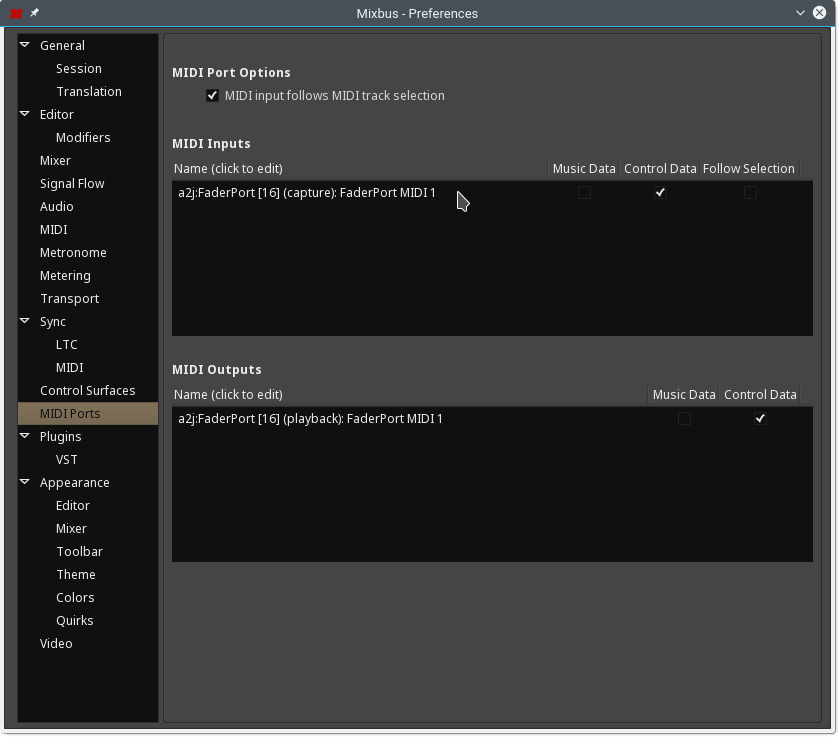Screen dimensions: 840x738
Task: Enable Music Data for FaderPort capture input
Action: pyautogui.click(x=584, y=193)
